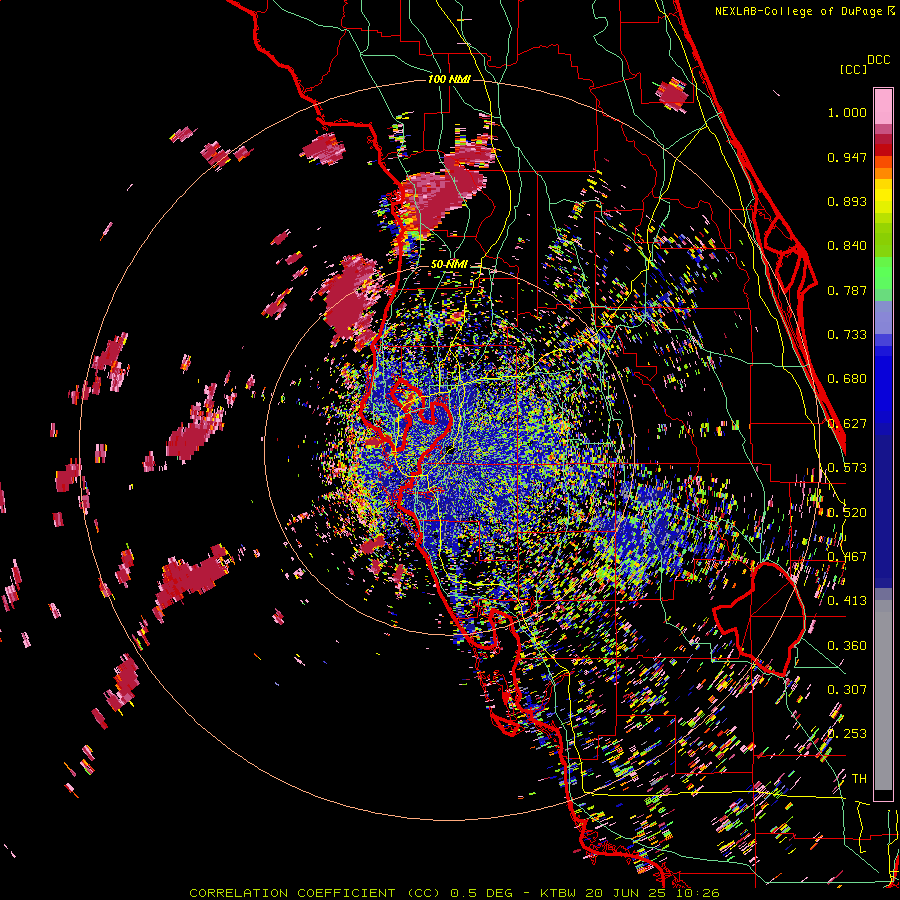
Task: Select the 0.253 legend value
Action: [847, 734]
